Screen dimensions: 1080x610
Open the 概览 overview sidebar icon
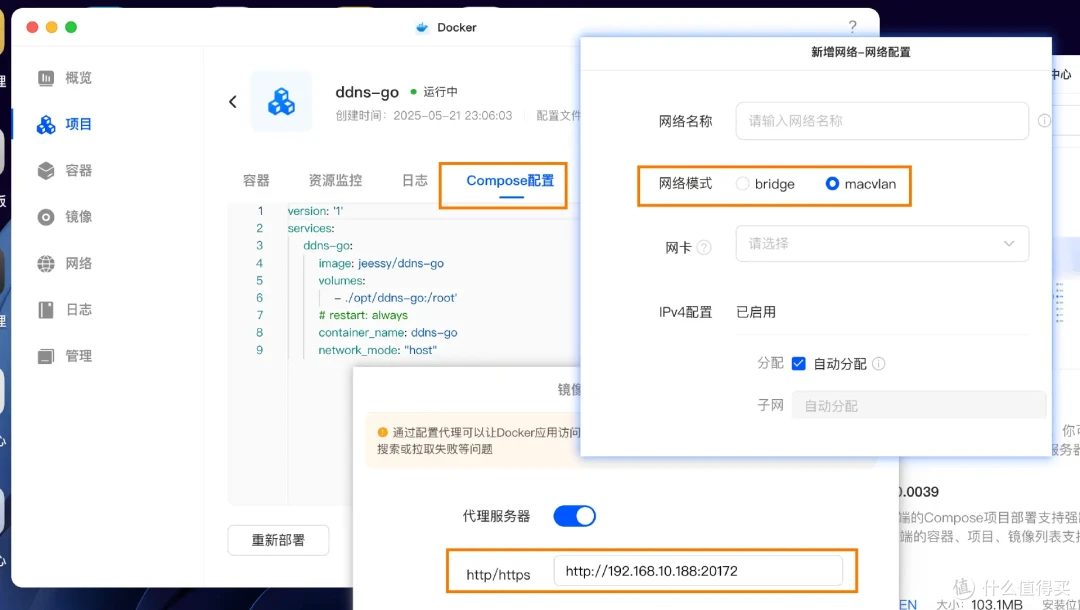click(46, 78)
